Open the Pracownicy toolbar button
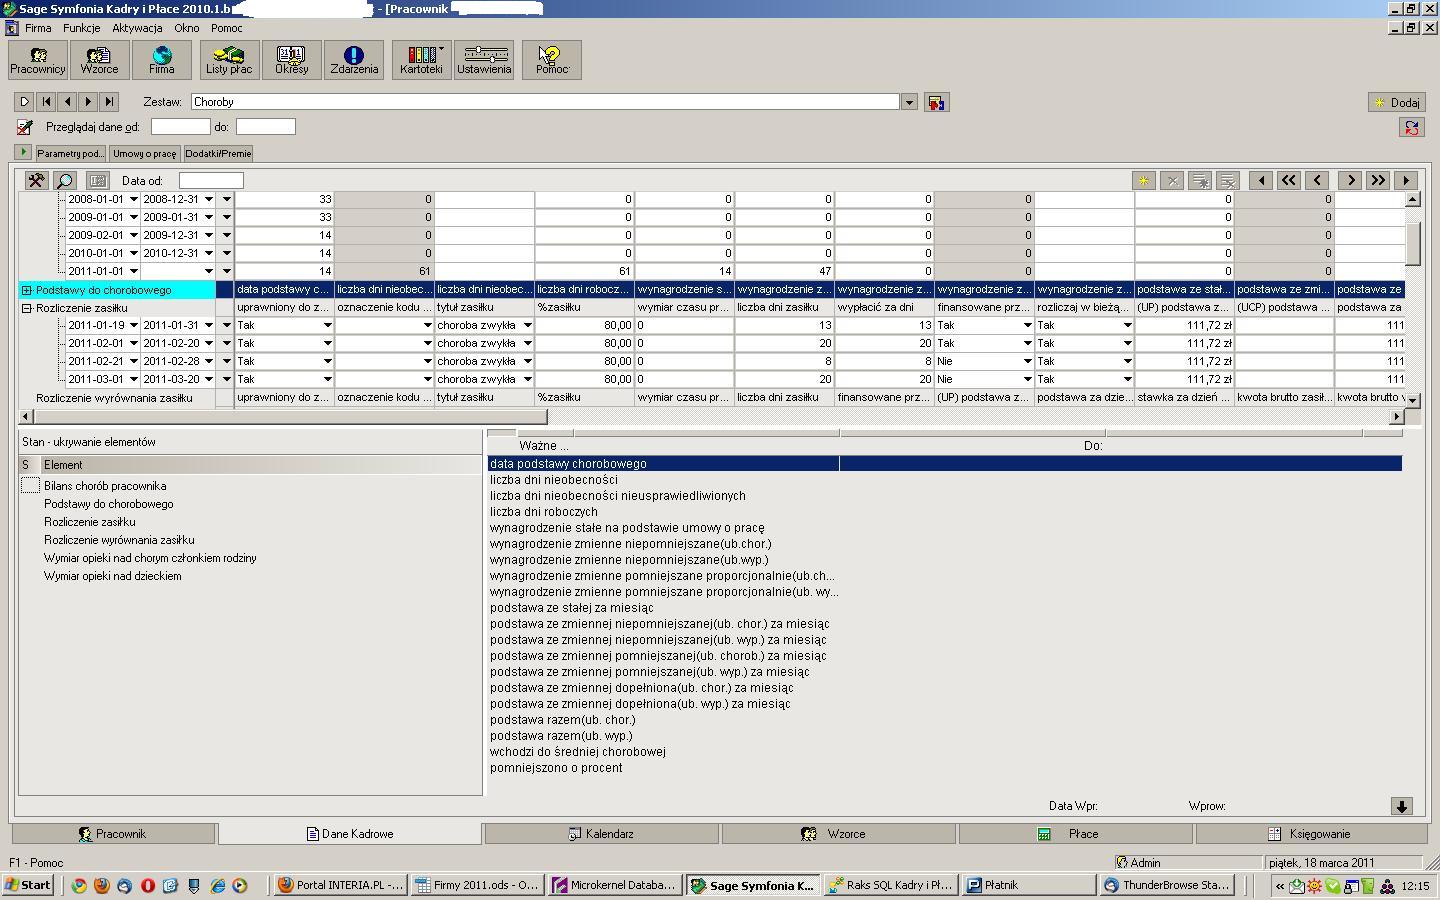 point(38,60)
